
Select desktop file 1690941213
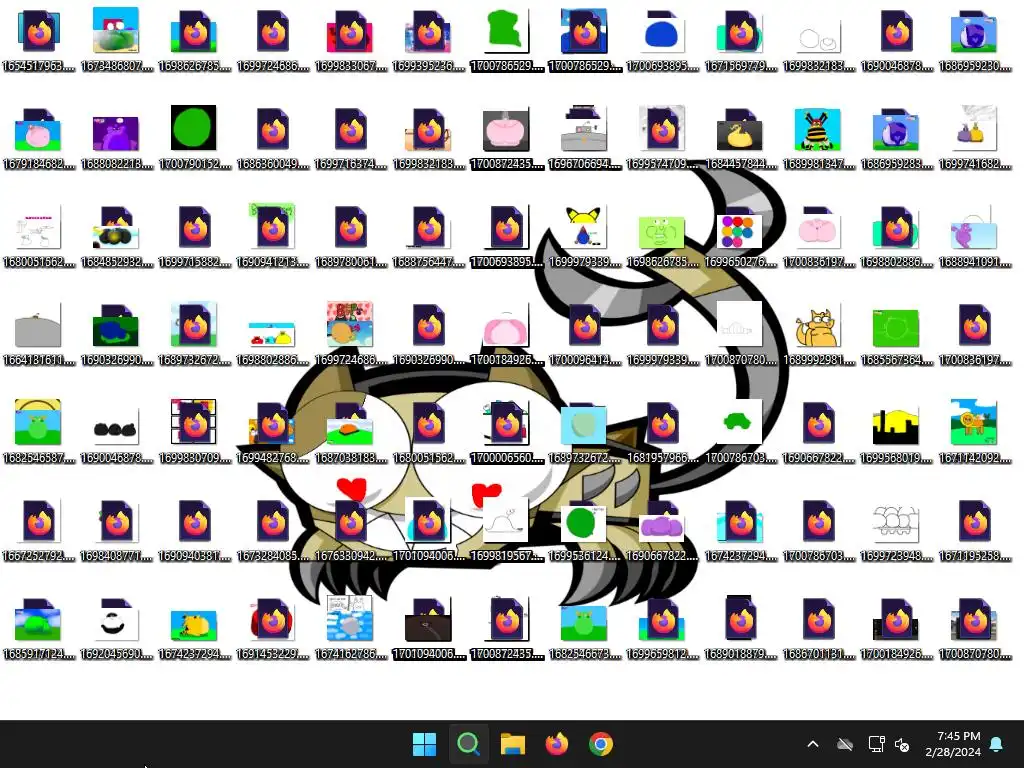click(272, 235)
